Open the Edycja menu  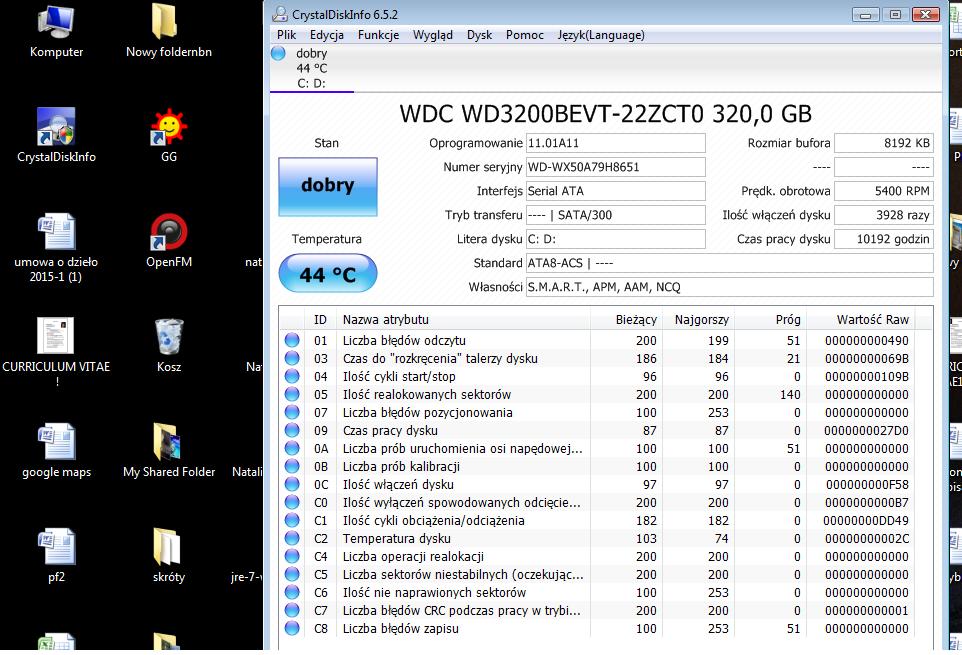326,35
